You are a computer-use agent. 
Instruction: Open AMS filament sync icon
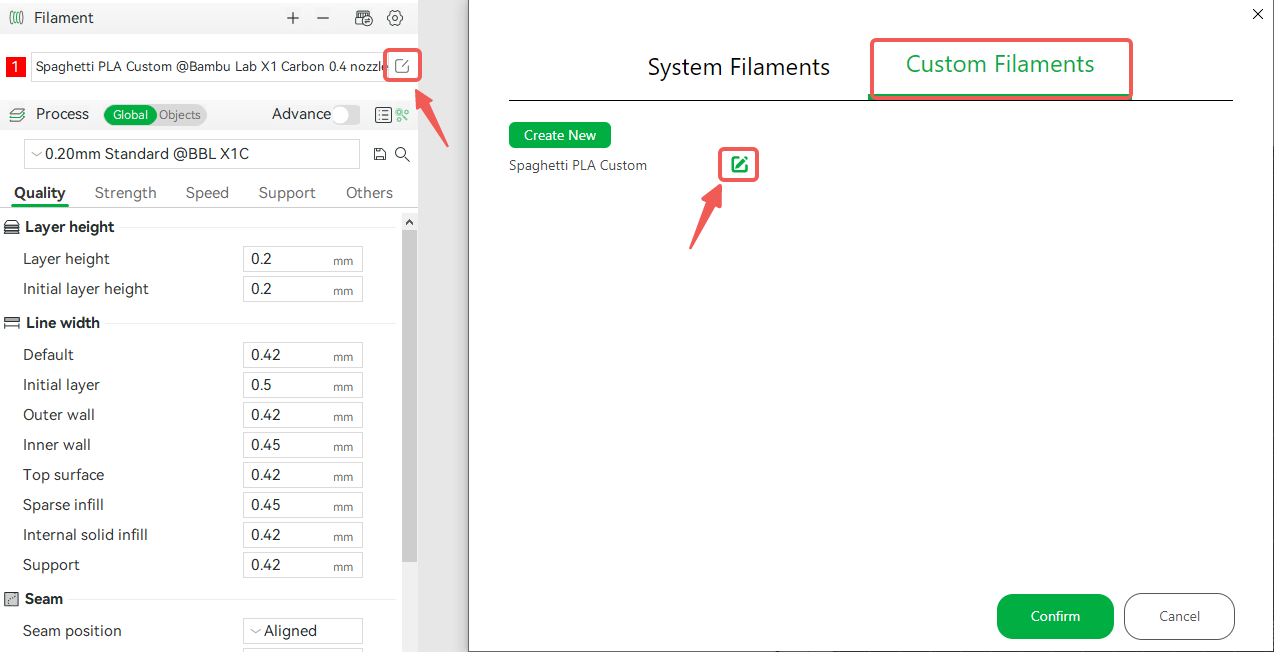[364, 18]
